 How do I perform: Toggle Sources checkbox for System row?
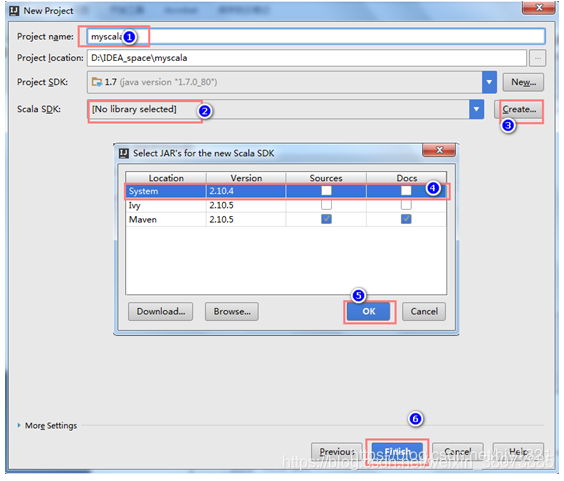[x=326, y=190]
